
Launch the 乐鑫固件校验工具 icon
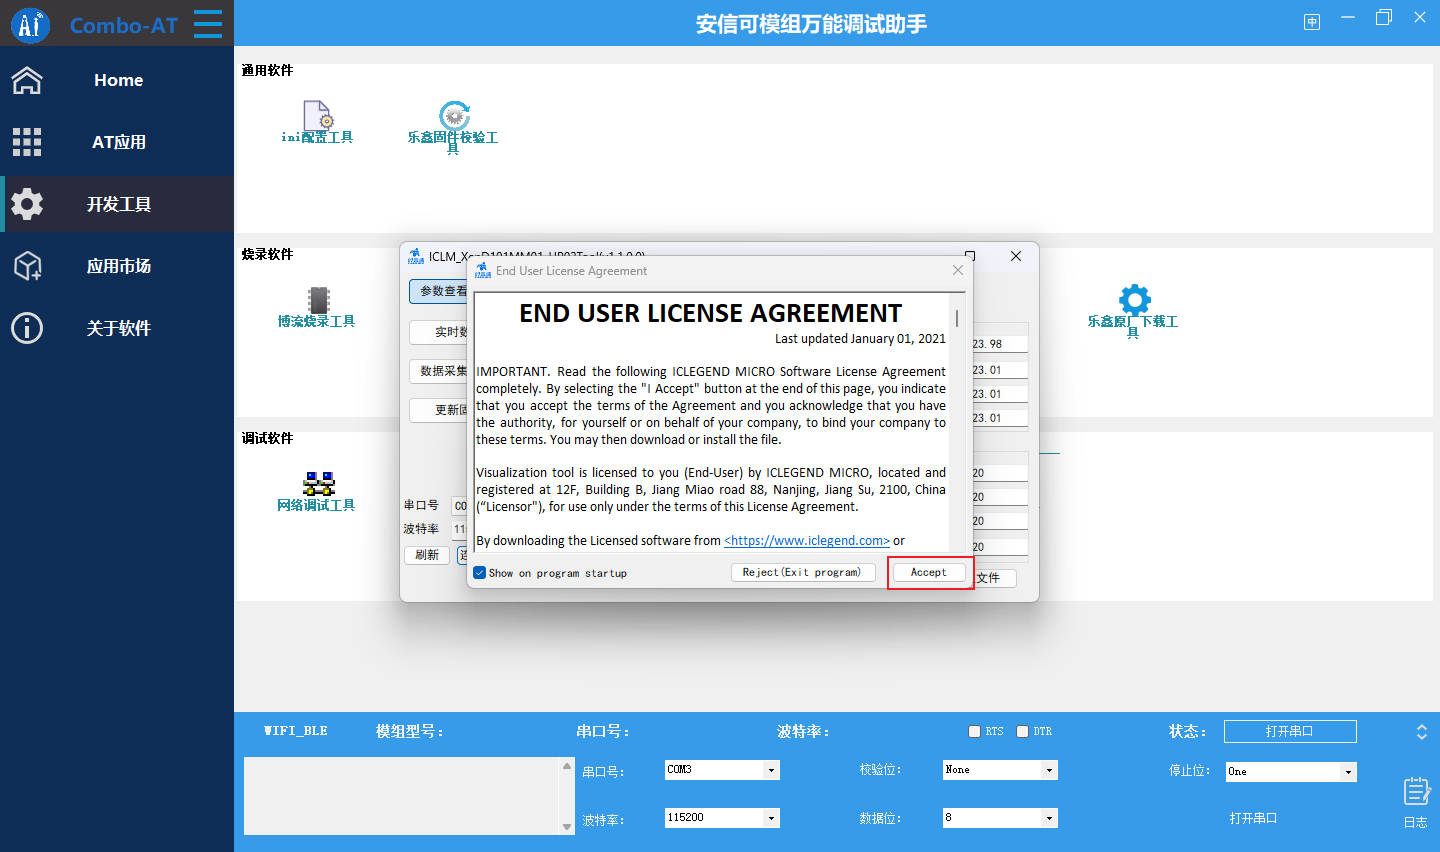[454, 115]
